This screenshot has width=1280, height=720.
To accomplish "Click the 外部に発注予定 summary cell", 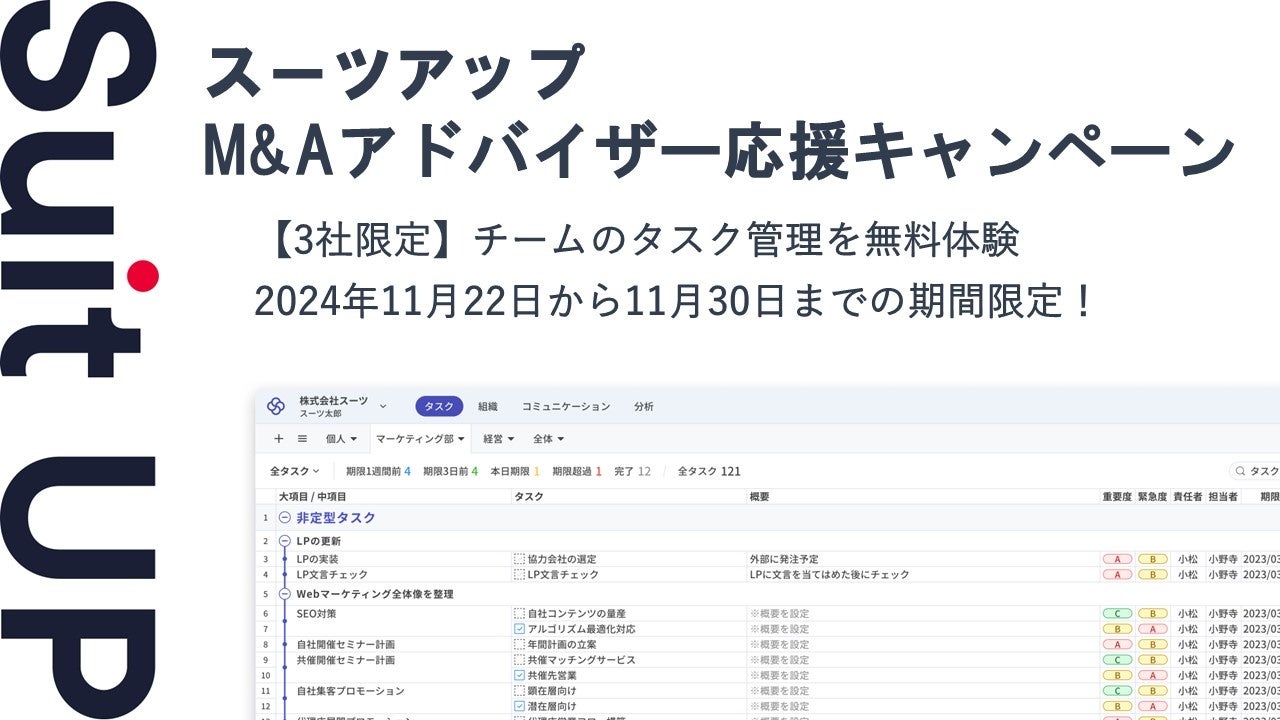I will (x=784, y=560).
